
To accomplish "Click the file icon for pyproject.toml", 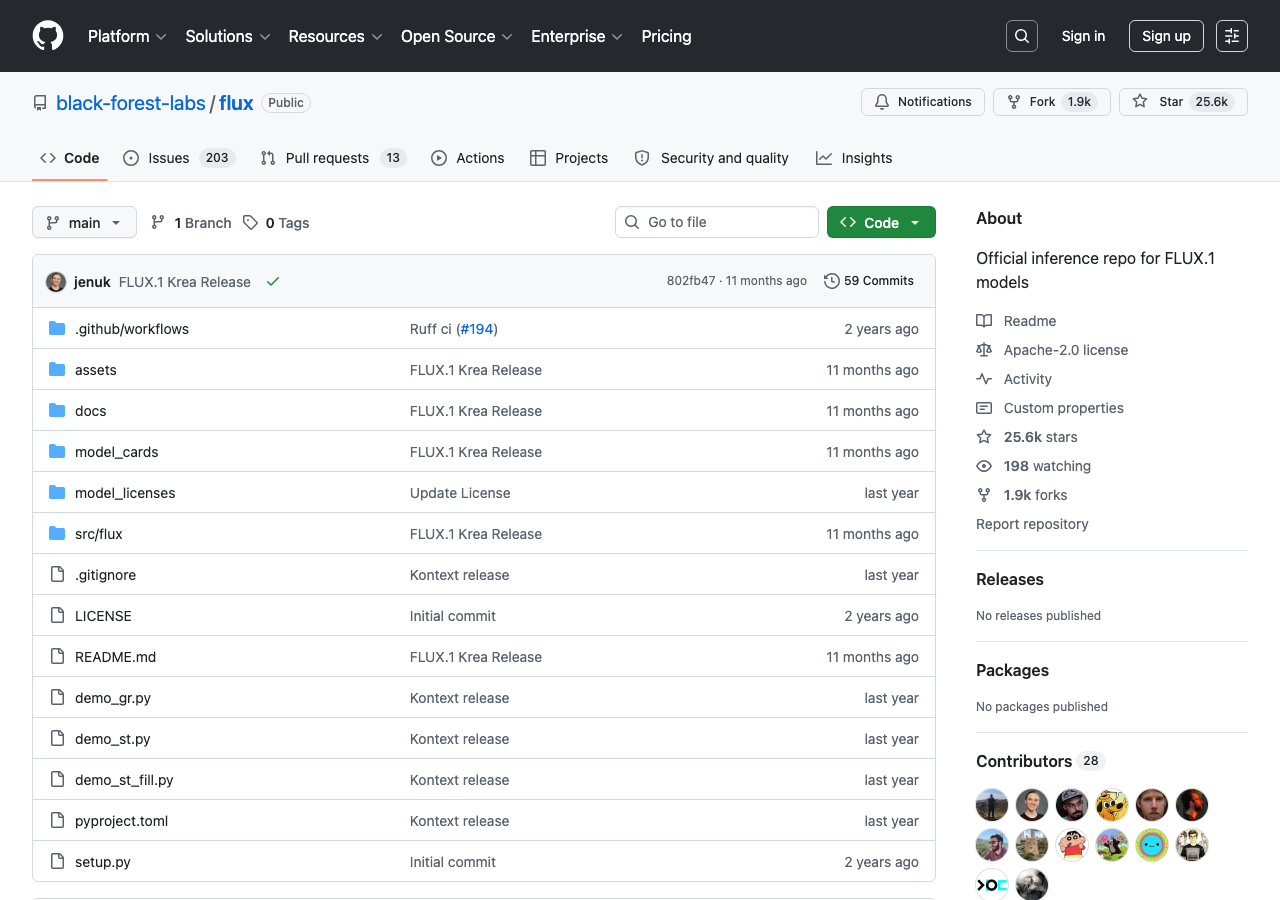I will coord(57,821).
